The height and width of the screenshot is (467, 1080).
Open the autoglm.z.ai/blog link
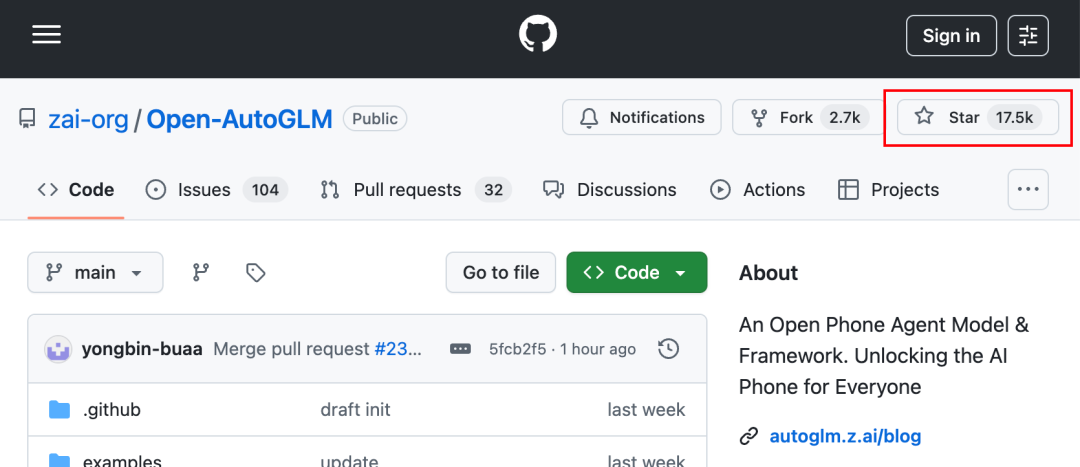[x=845, y=436]
